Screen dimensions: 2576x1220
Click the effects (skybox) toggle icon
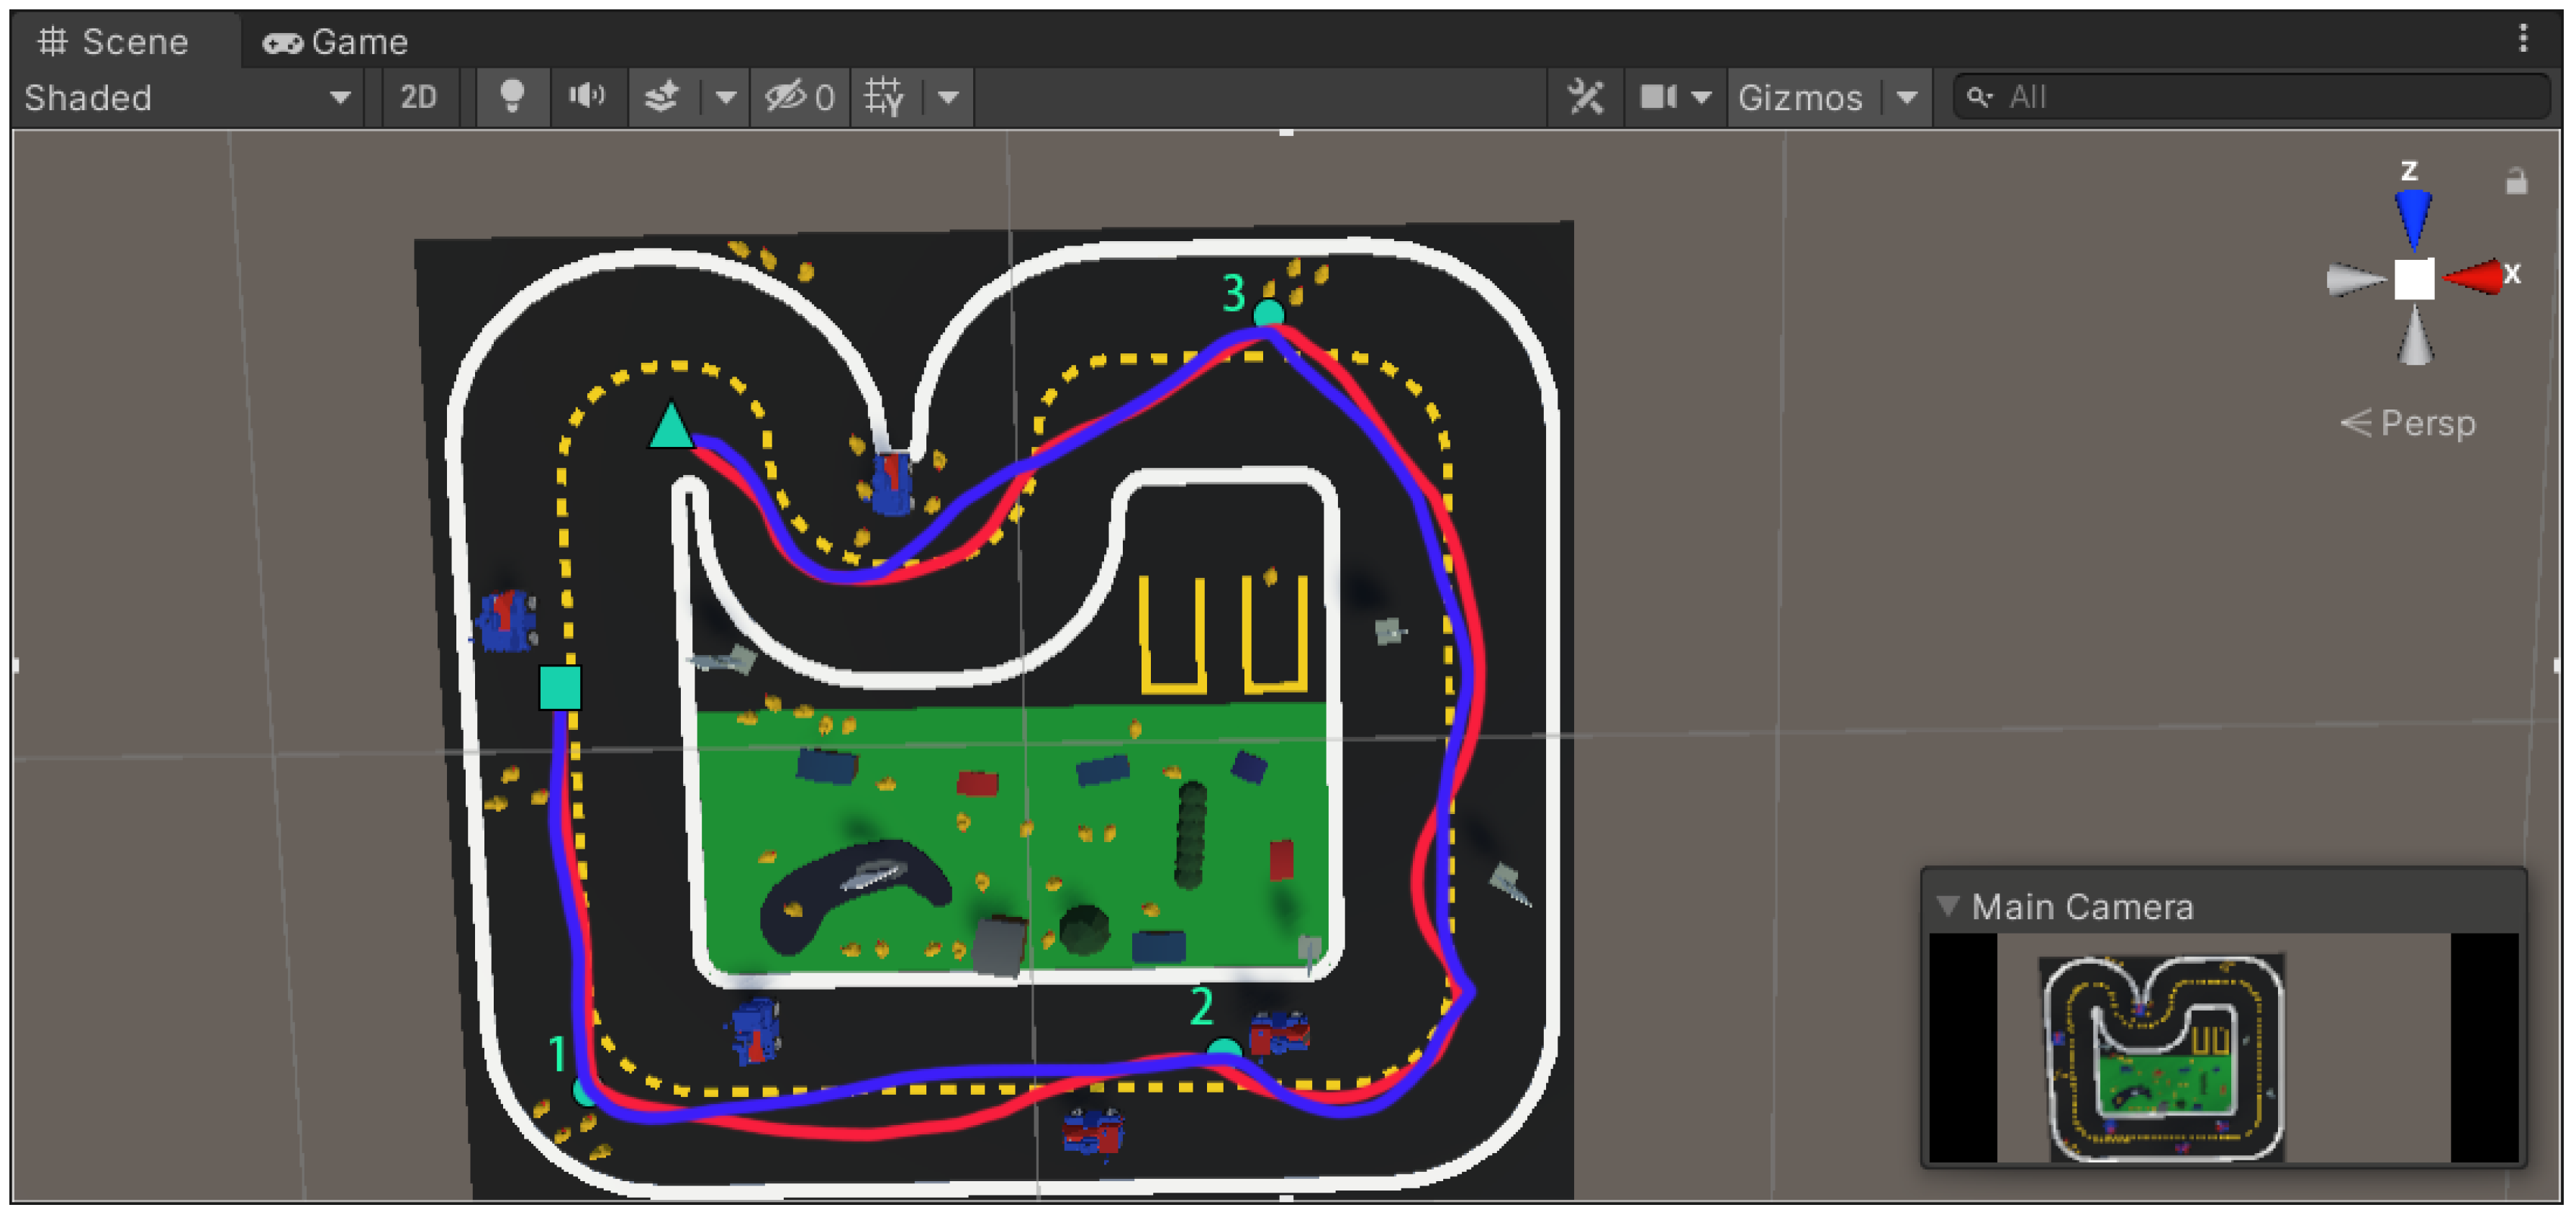point(661,97)
